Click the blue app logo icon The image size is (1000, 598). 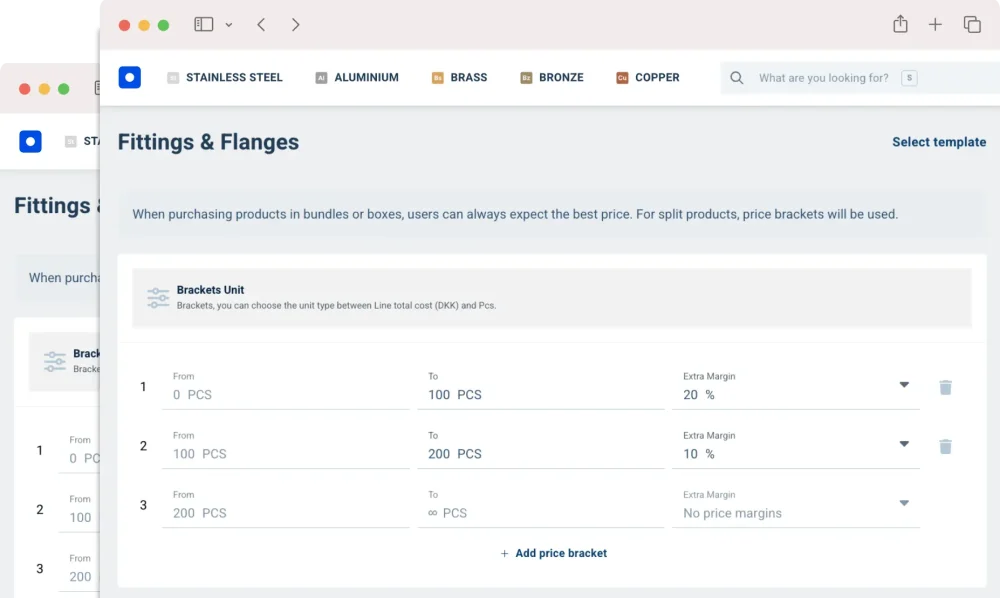[129, 77]
